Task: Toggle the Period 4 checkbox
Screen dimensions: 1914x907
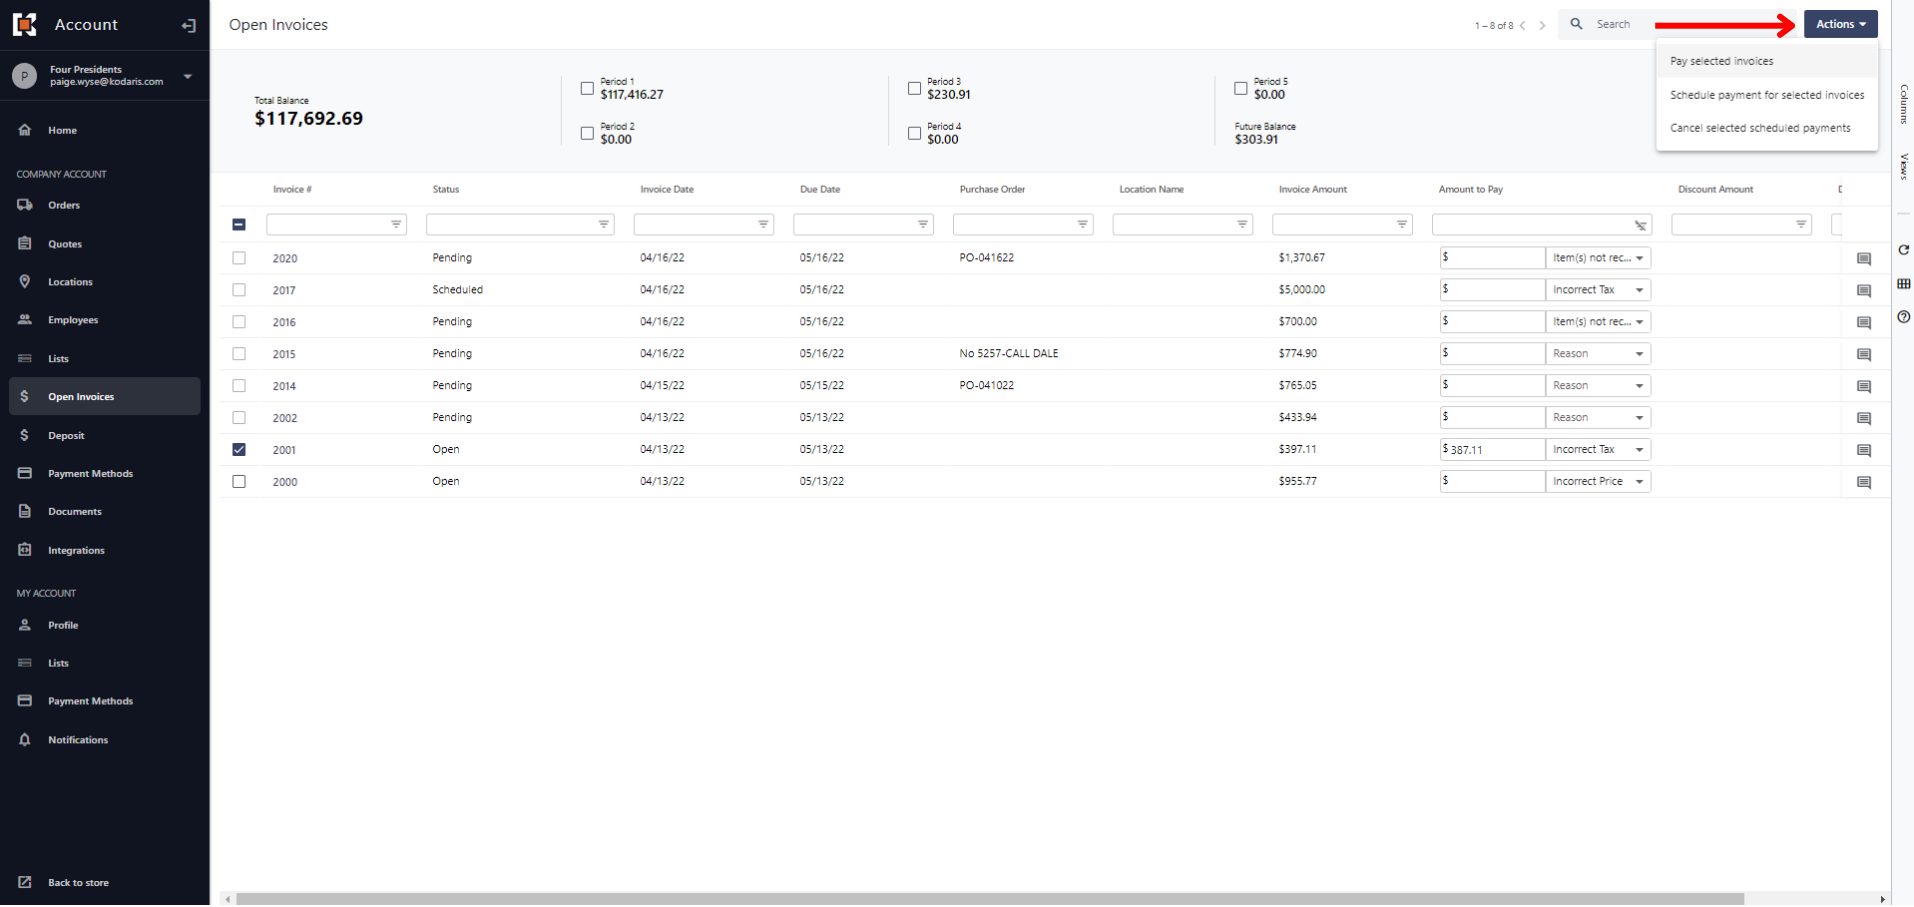Action: 914,133
